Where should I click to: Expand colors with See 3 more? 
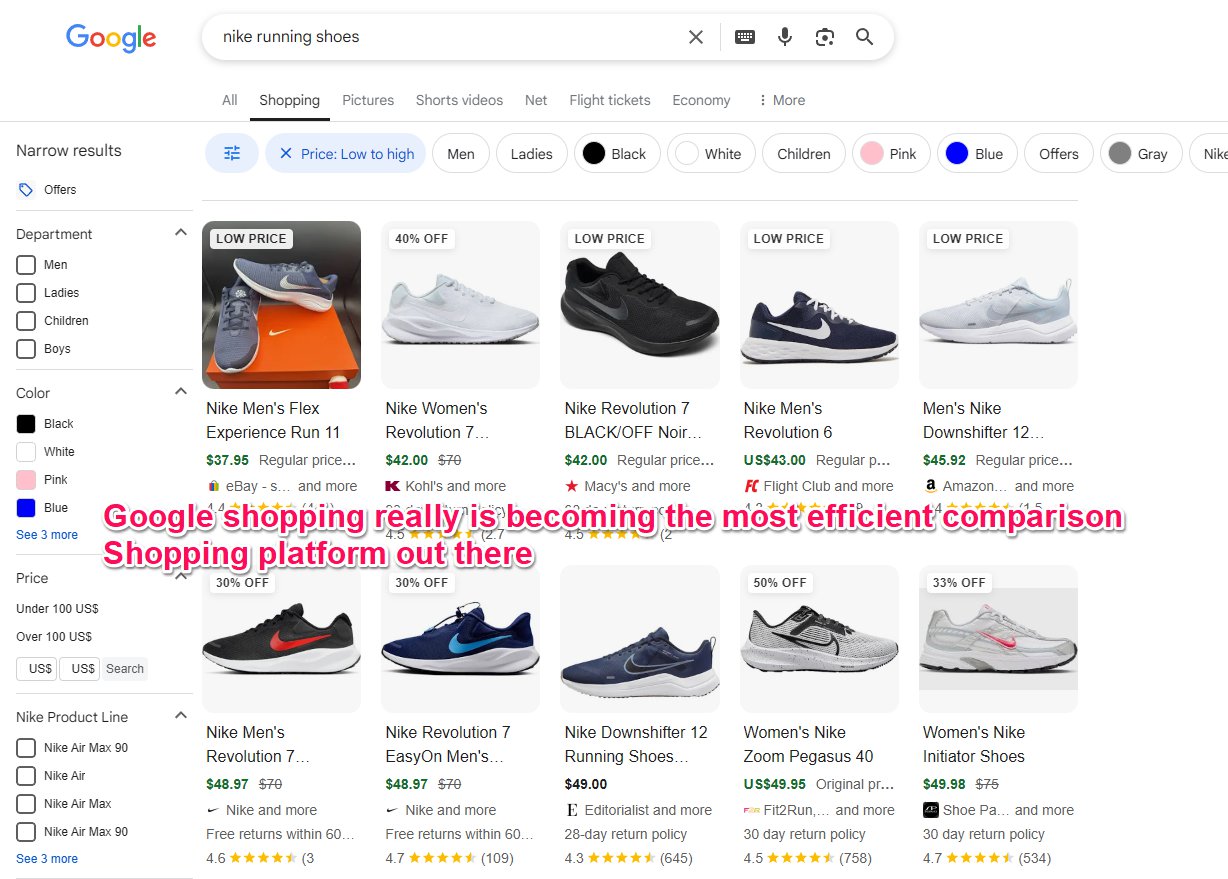coord(47,535)
